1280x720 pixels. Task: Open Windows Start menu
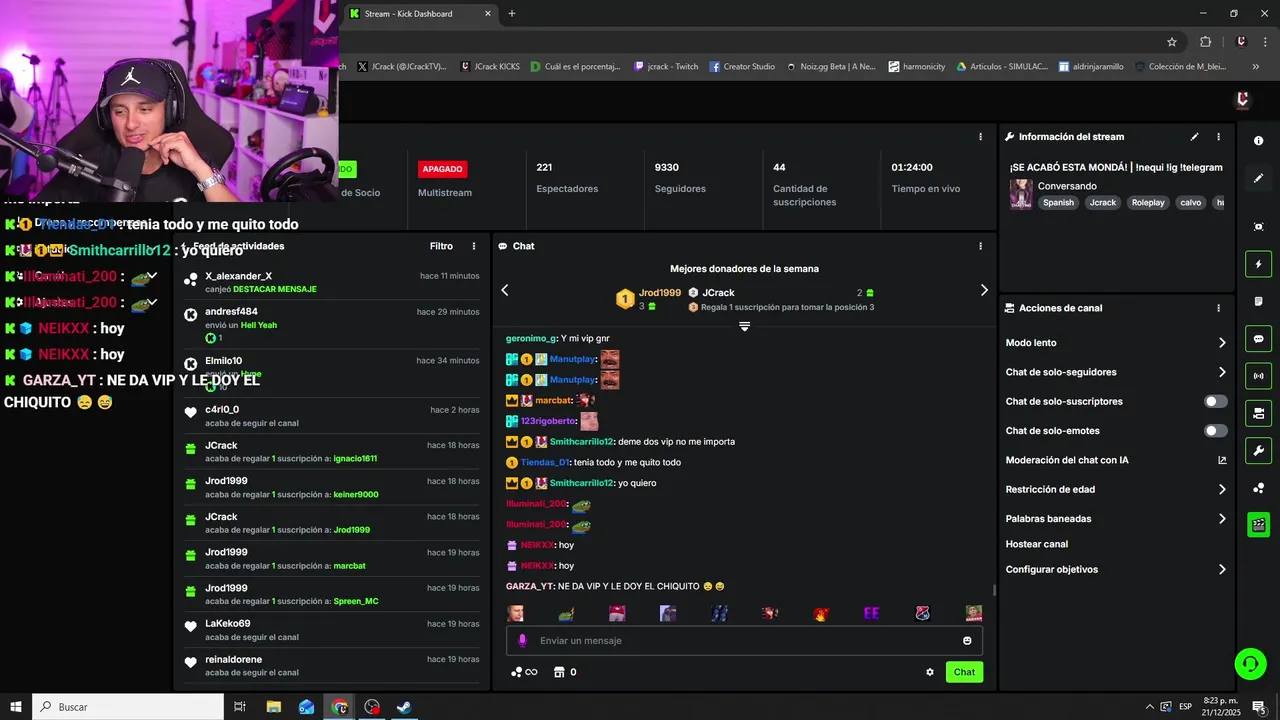click(x=16, y=707)
